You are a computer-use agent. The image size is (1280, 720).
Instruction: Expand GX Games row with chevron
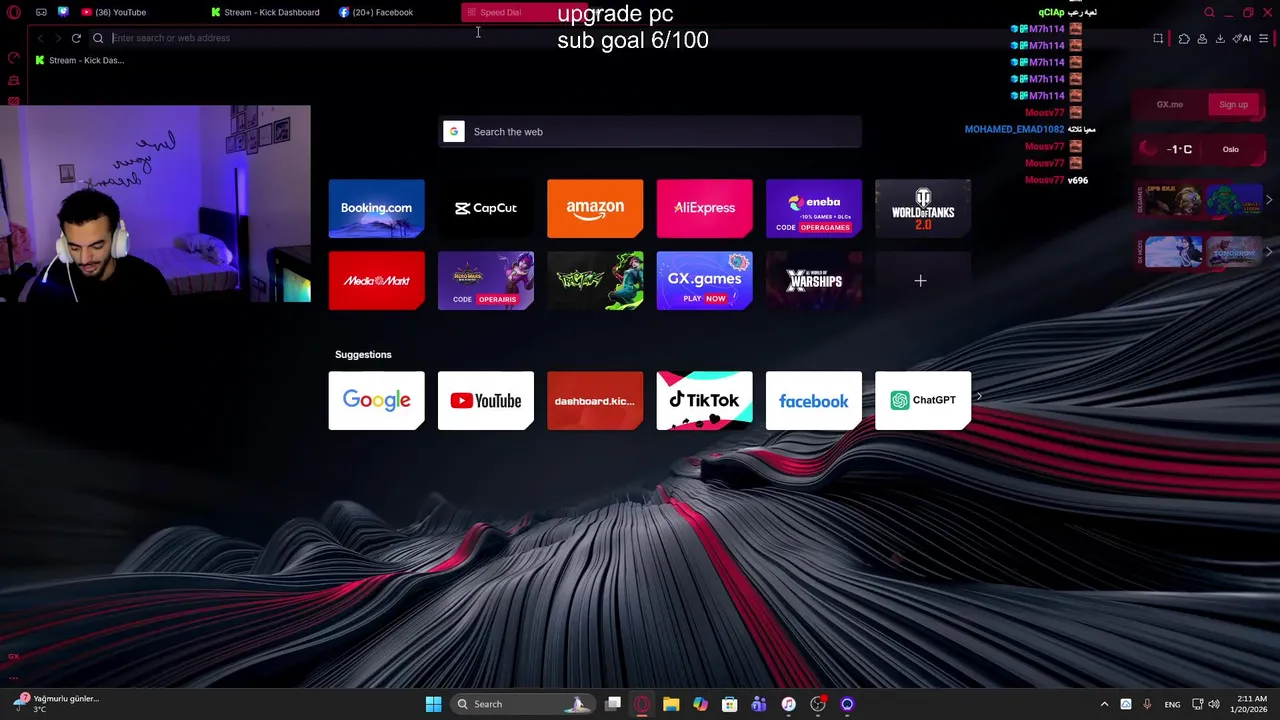pyautogui.click(x=1269, y=200)
